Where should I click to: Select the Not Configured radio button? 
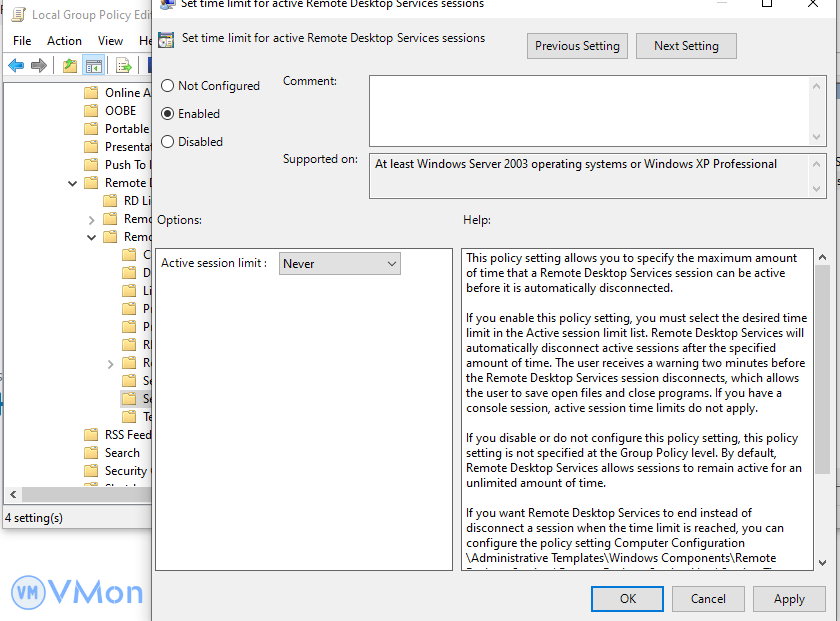pyautogui.click(x=168, y=86)
